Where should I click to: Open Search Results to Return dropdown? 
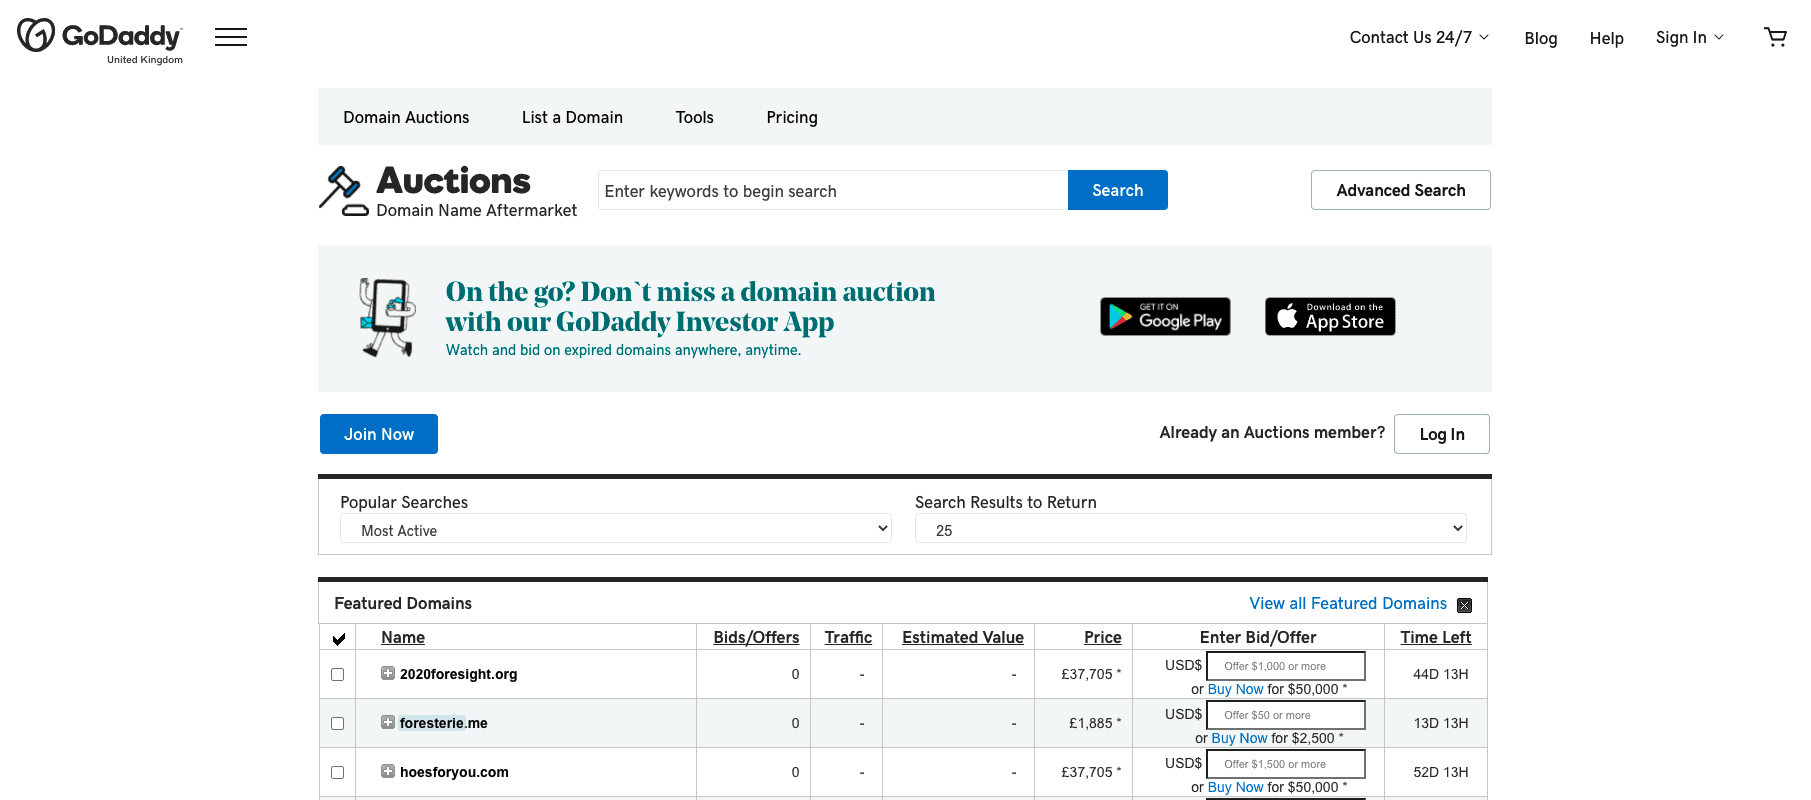coord(1190,529)
